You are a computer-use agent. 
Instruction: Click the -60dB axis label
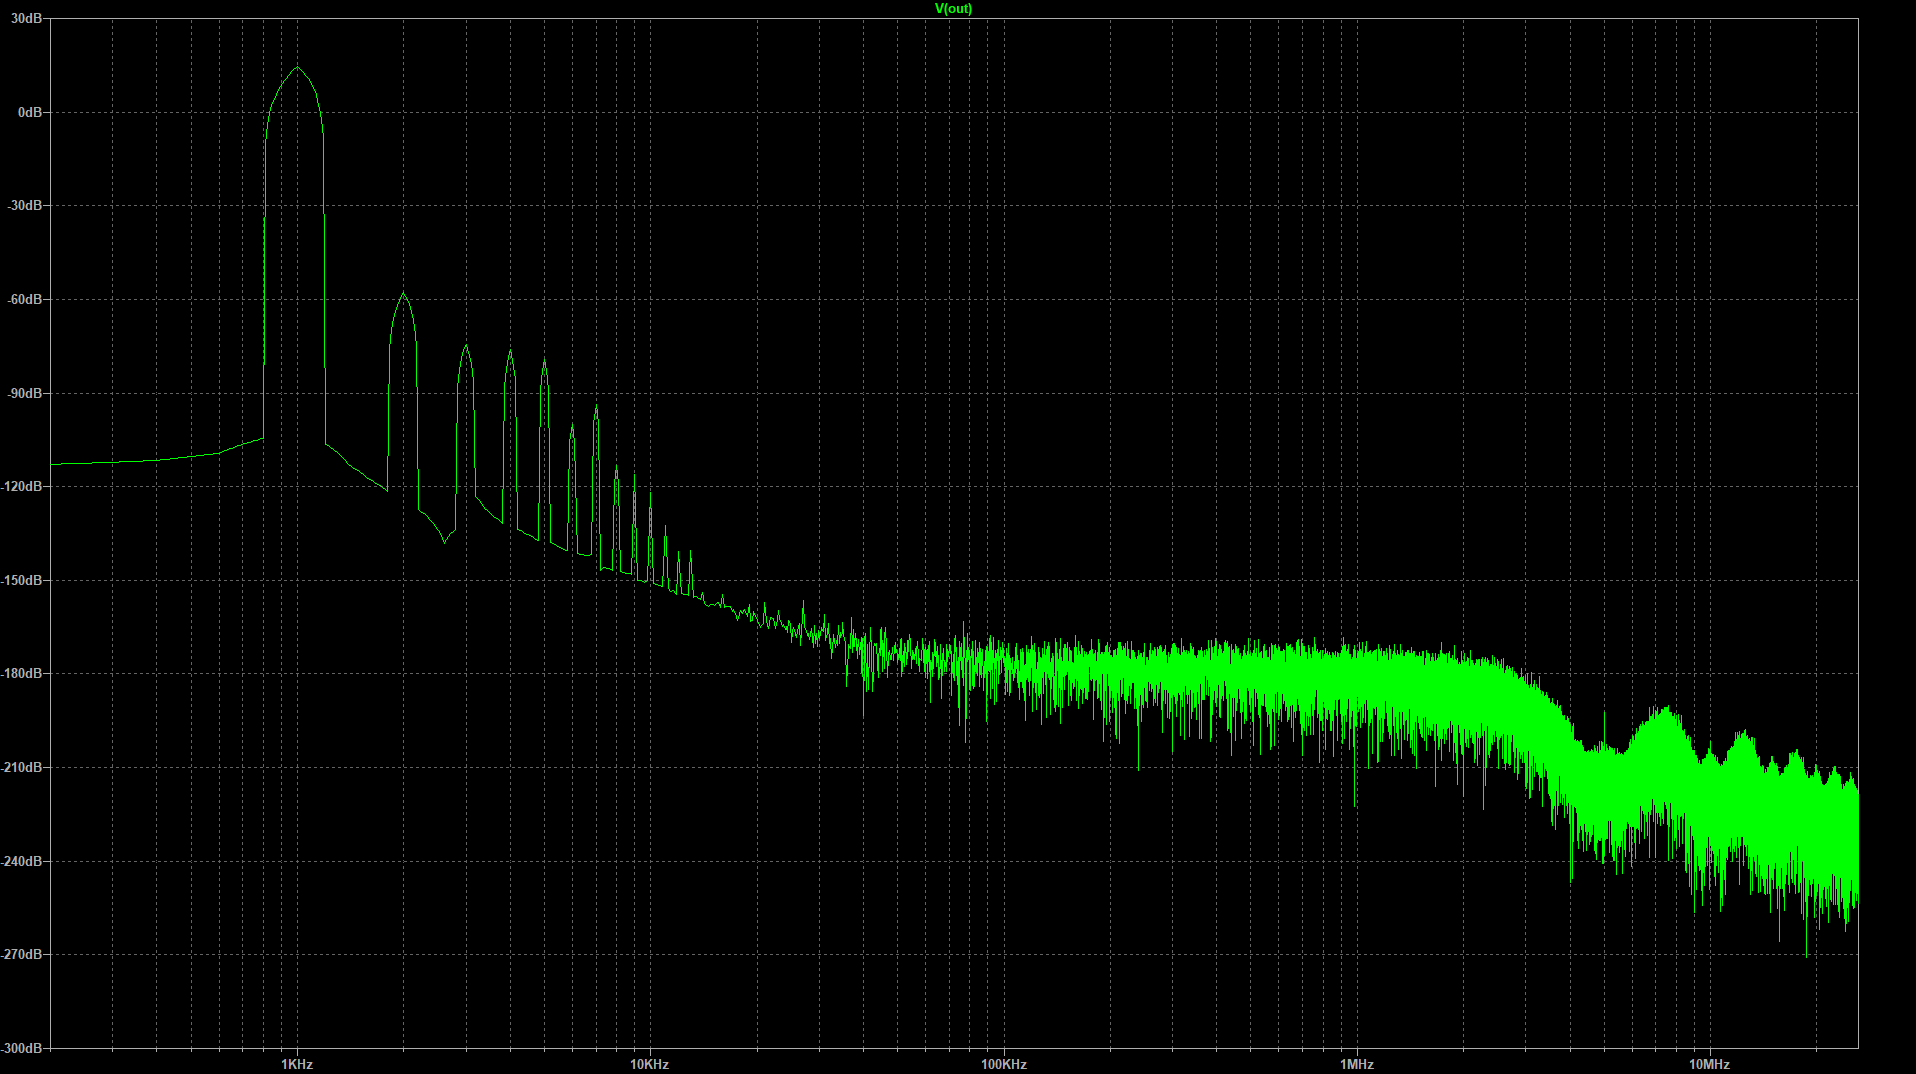[x=25, y=299]
